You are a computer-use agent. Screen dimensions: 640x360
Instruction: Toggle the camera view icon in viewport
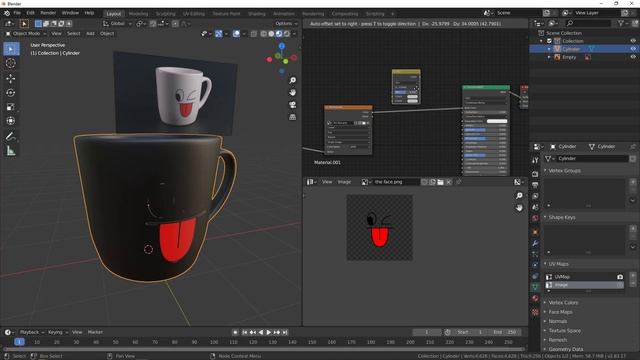tap(293, 105)
